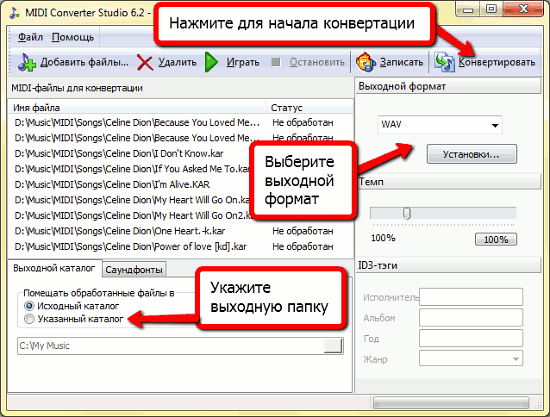Click the Конвертировать convert icon
The width and height of the screenshot is (550, 417).
(x=444, y=62)
